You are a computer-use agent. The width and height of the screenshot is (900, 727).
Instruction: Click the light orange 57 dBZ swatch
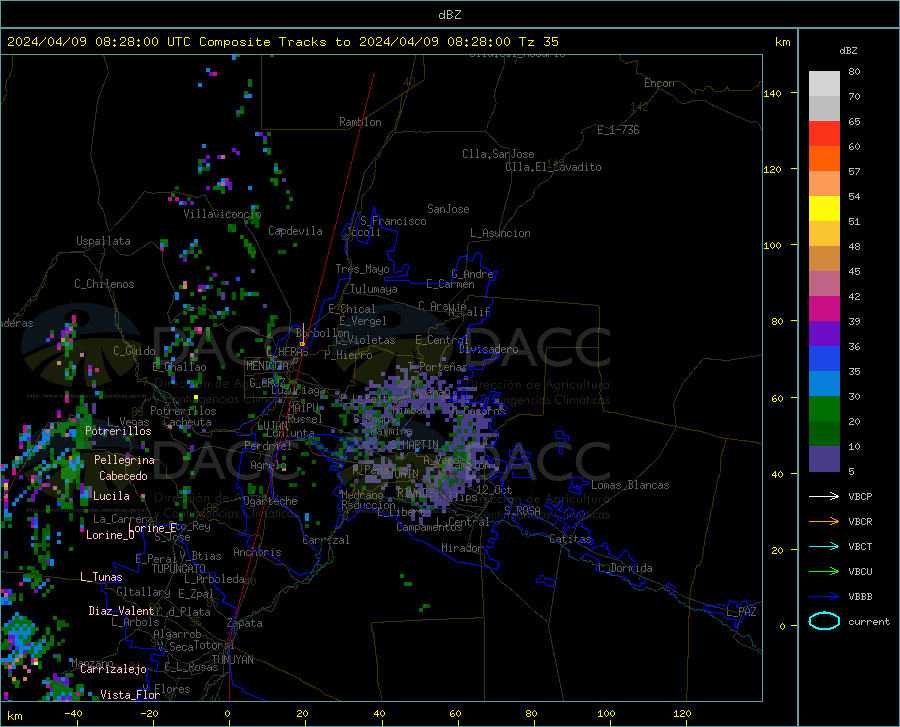click(824, 184)
